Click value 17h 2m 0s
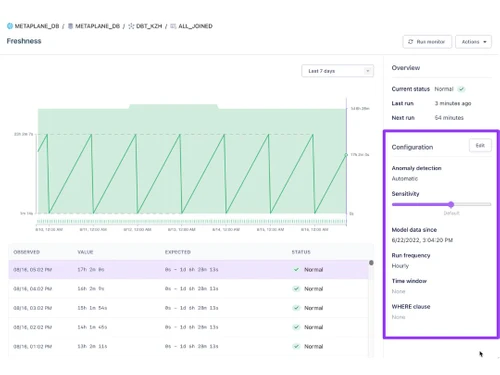 (x=91, y=269)
